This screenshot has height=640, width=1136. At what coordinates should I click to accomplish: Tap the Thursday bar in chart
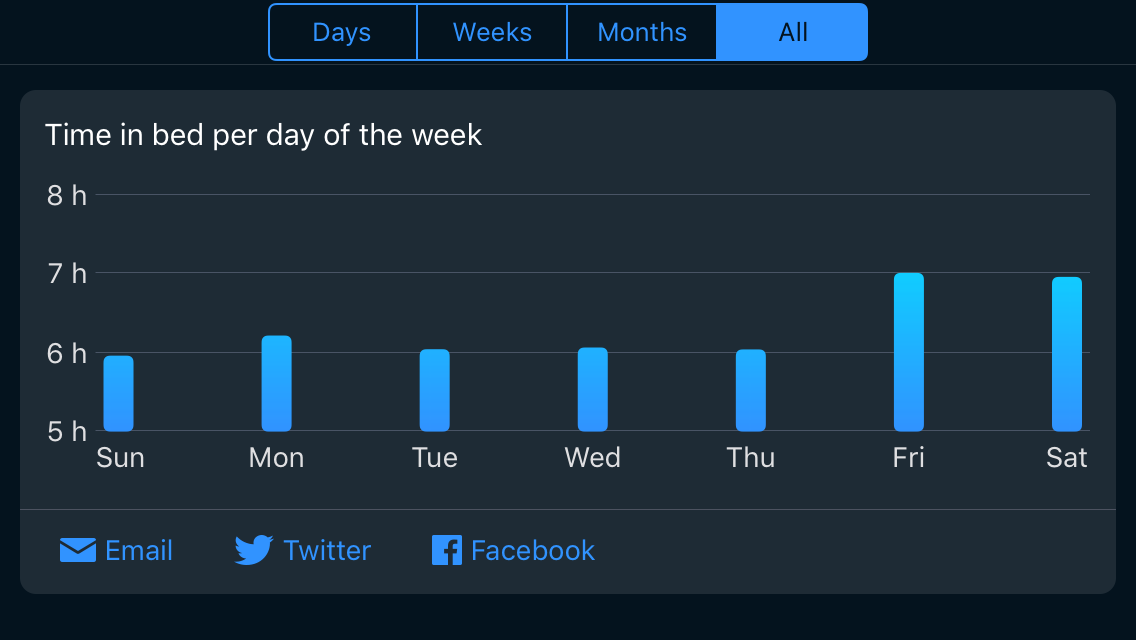[x=750, y=390]
